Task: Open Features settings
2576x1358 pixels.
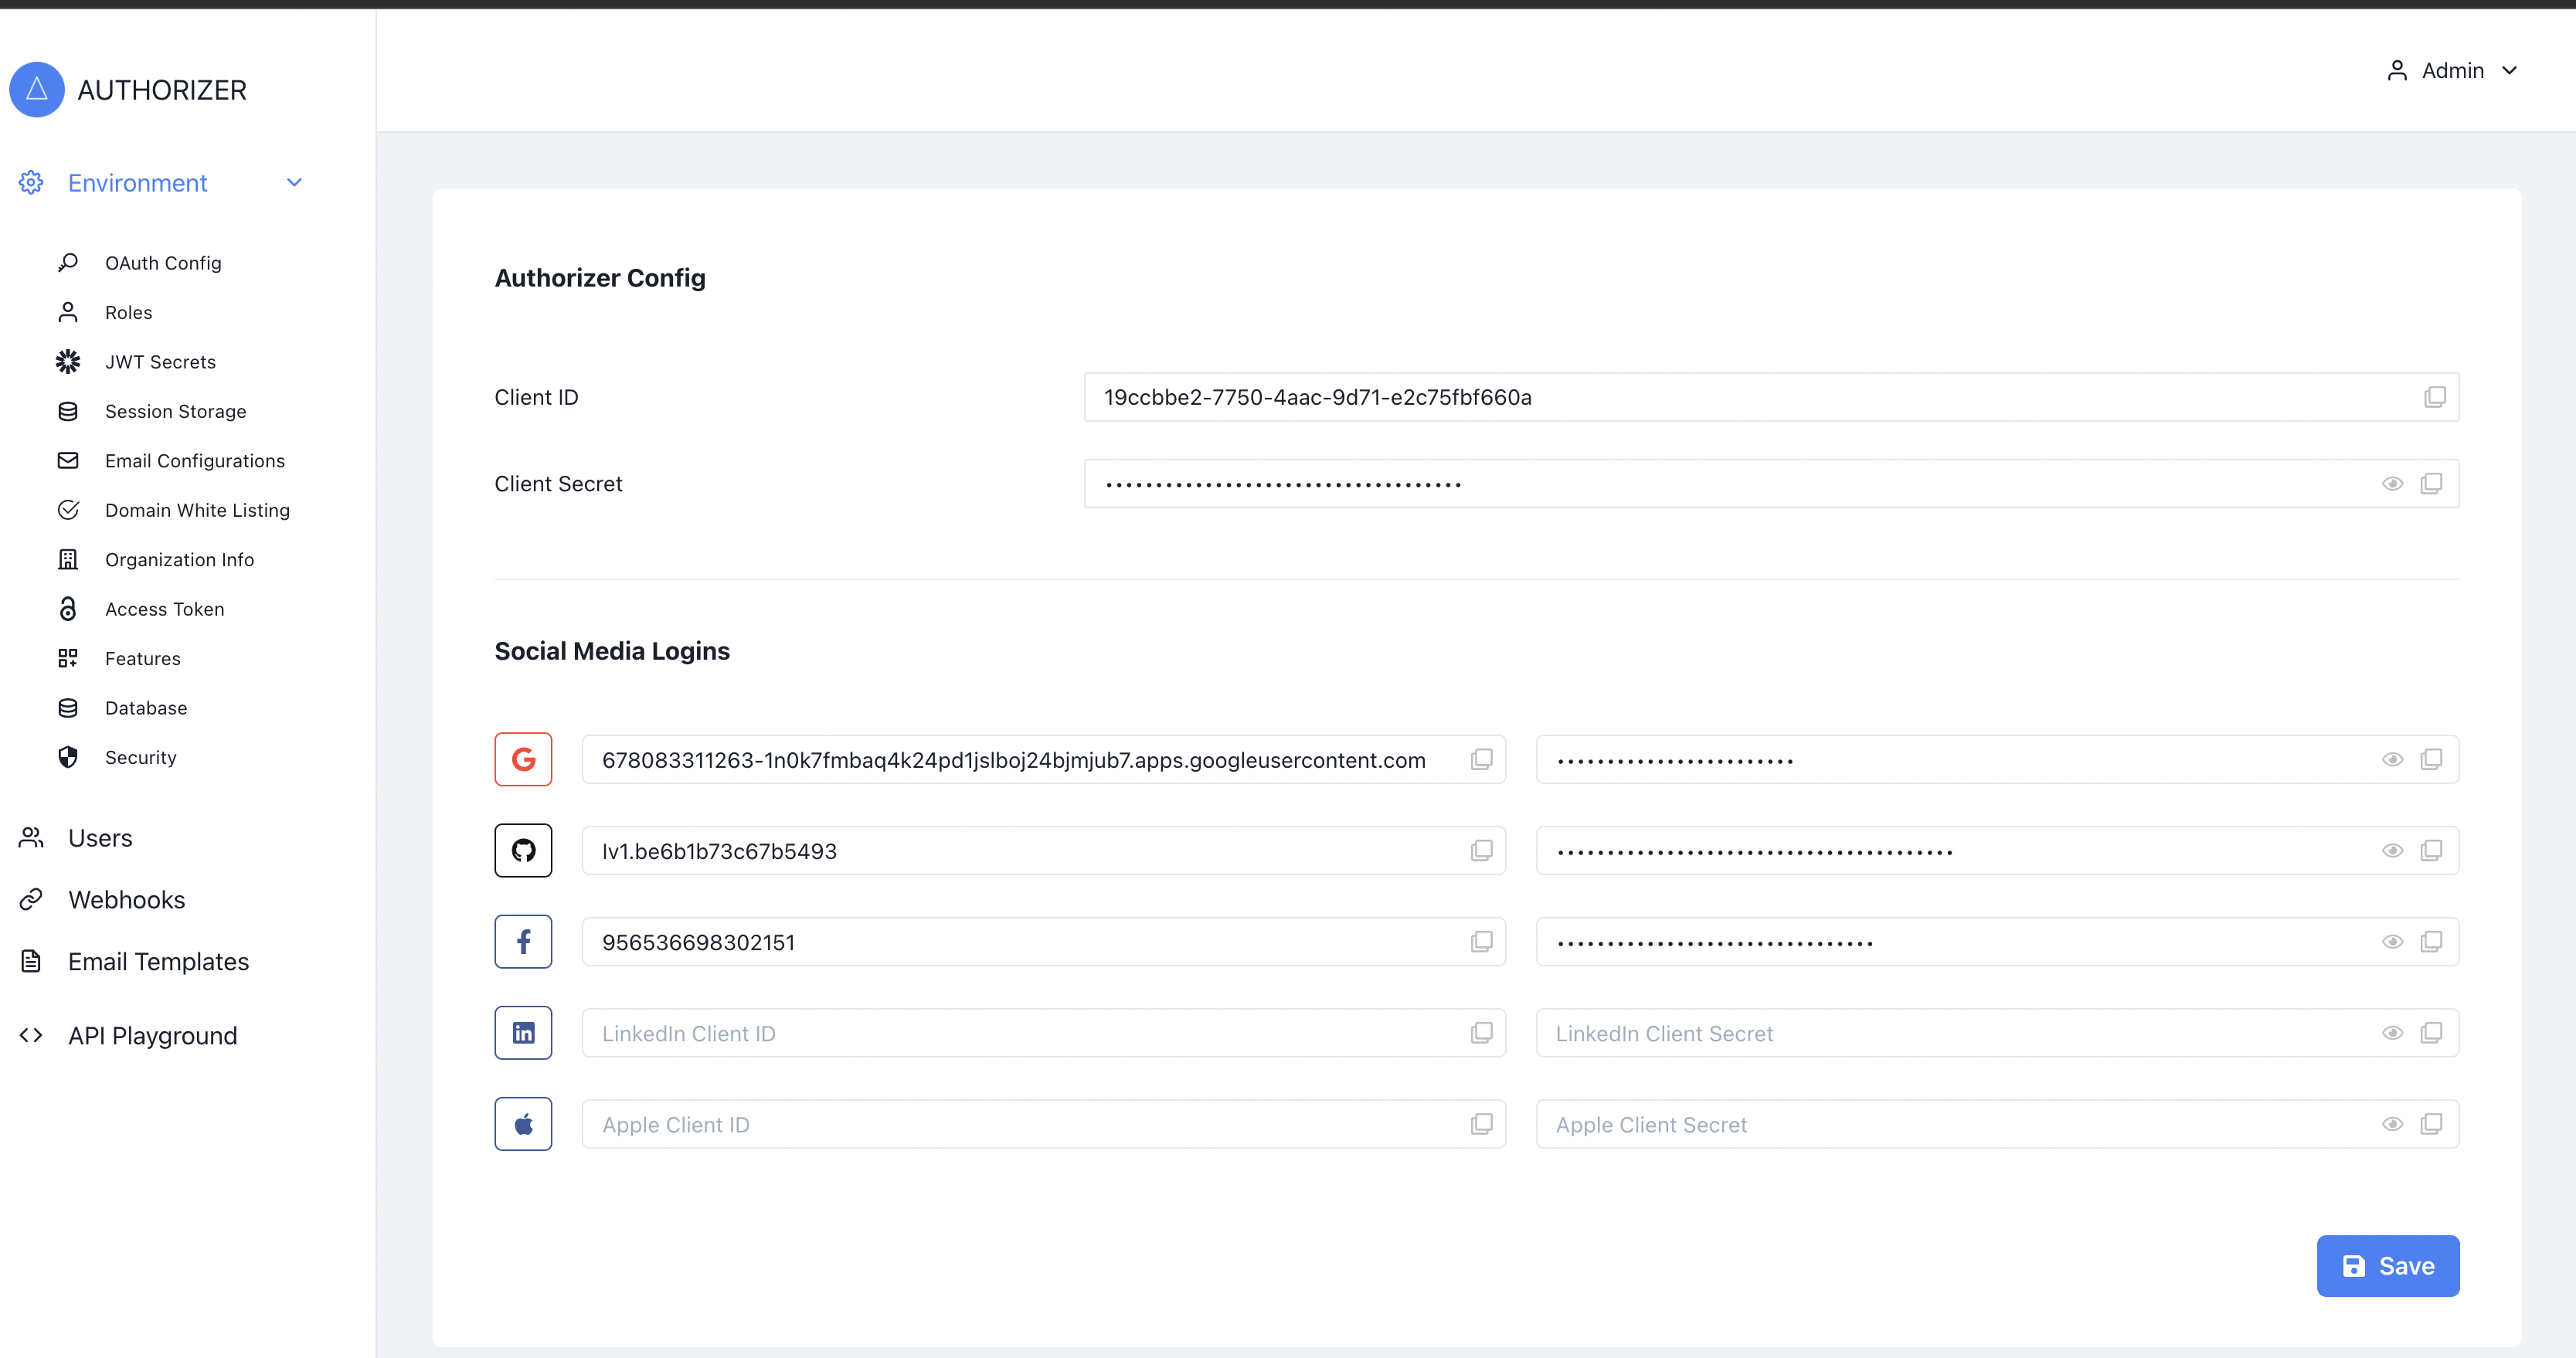Action: click(143, 659)
